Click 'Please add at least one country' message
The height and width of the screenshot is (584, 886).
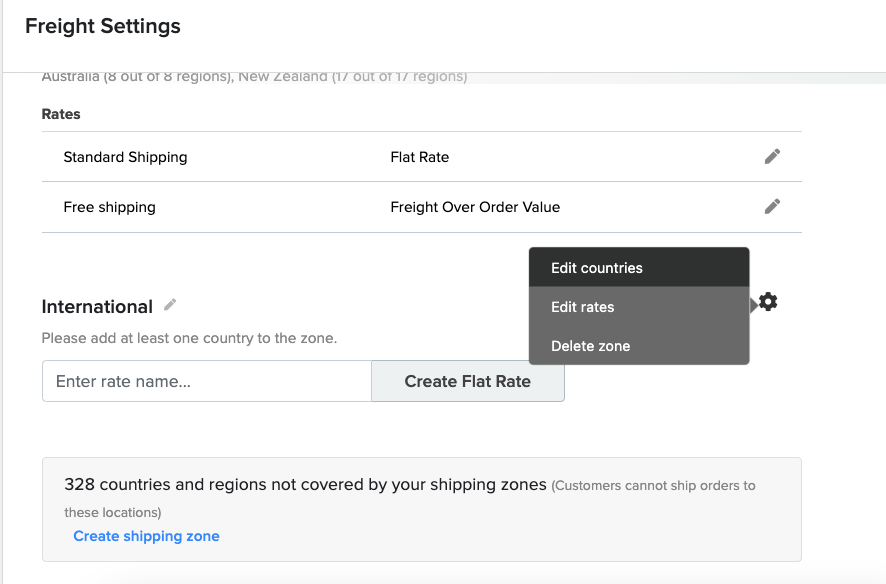coord(189,338)
